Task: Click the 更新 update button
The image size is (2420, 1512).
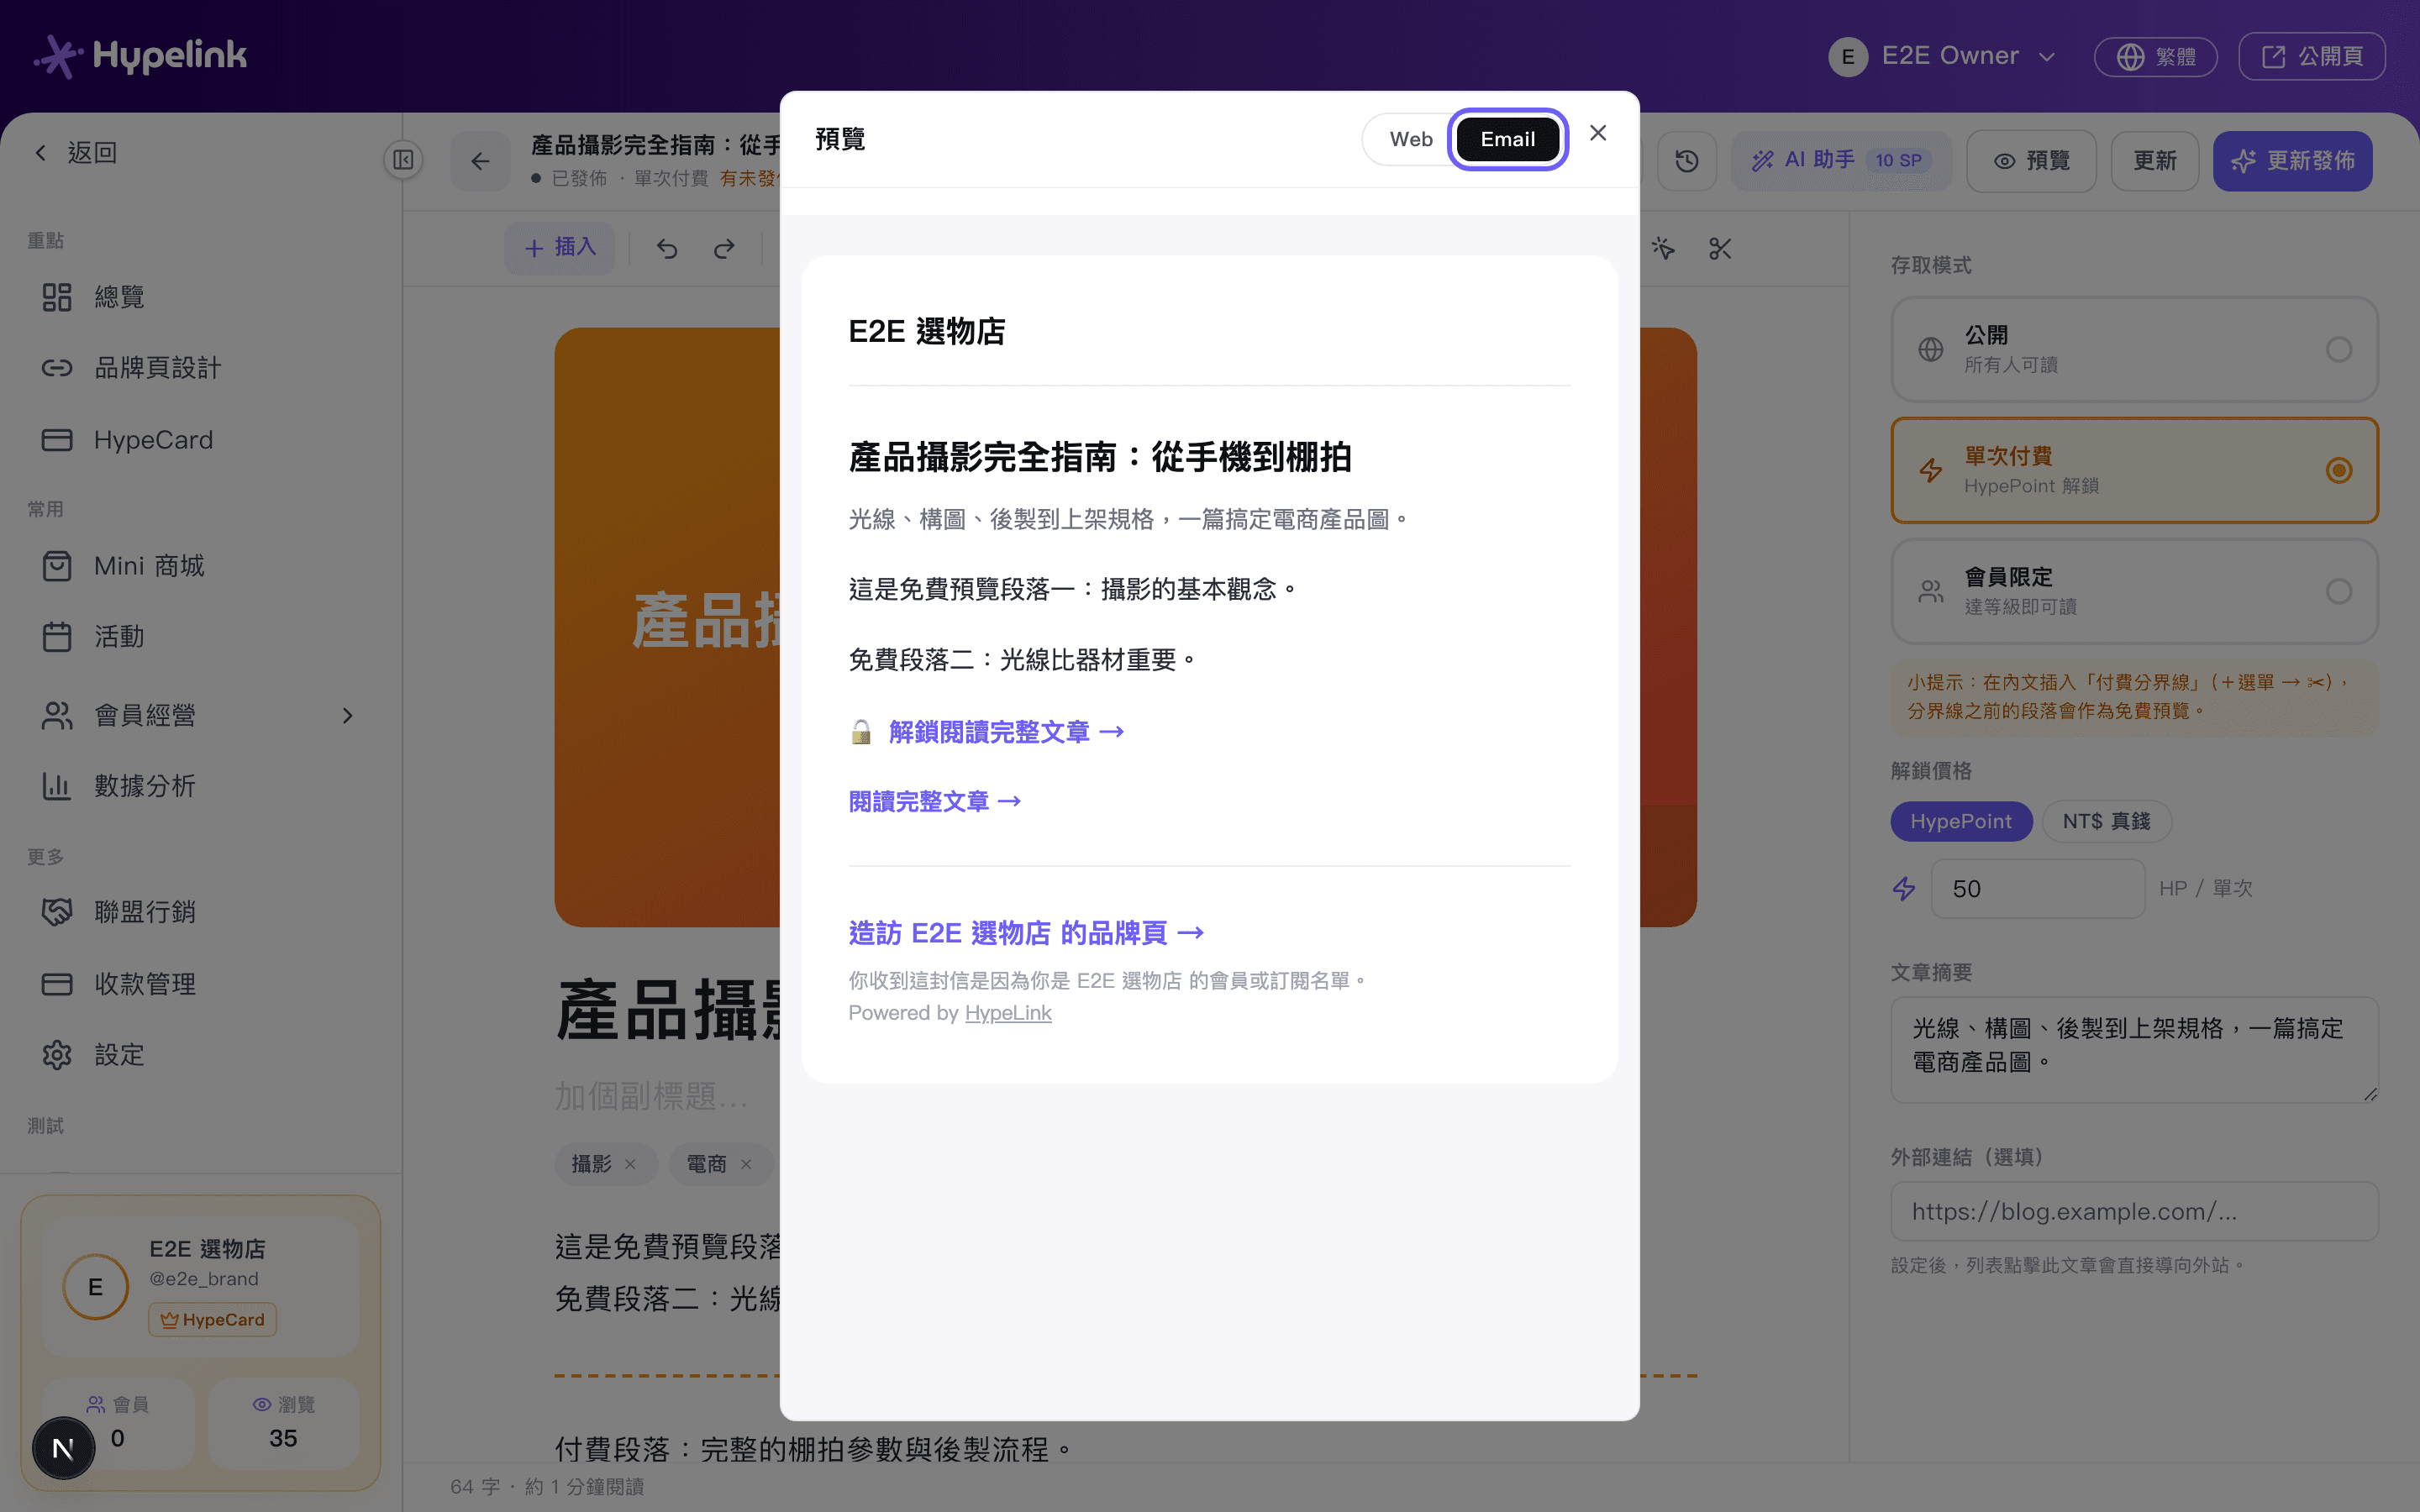Action: [x=2154, y=161]
